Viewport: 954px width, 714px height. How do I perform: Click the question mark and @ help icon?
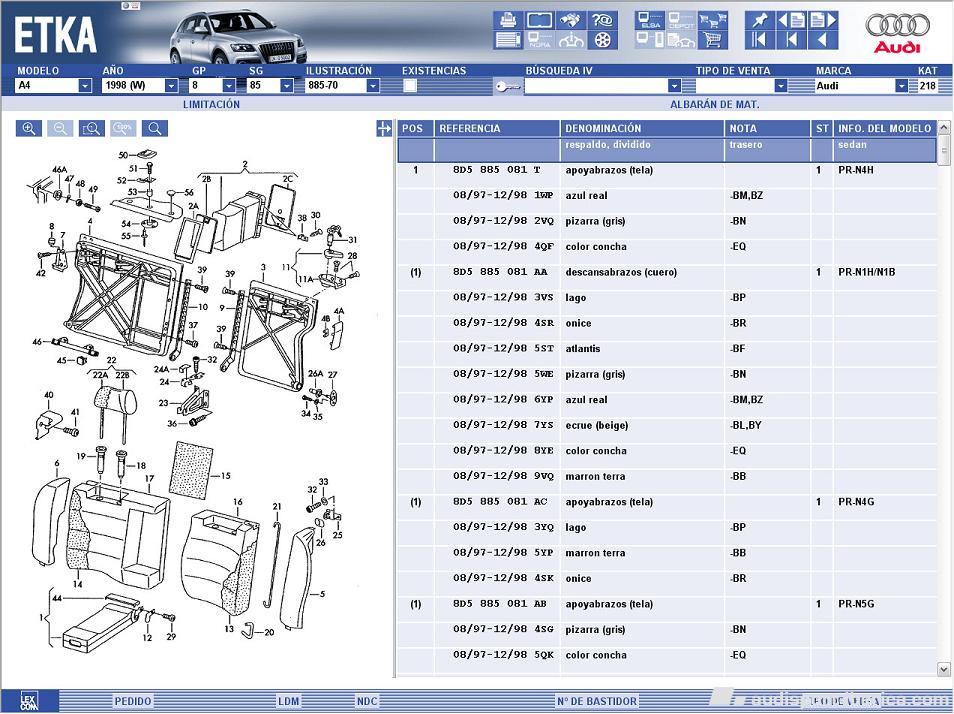pyautogui.click(x=602, y=20)
